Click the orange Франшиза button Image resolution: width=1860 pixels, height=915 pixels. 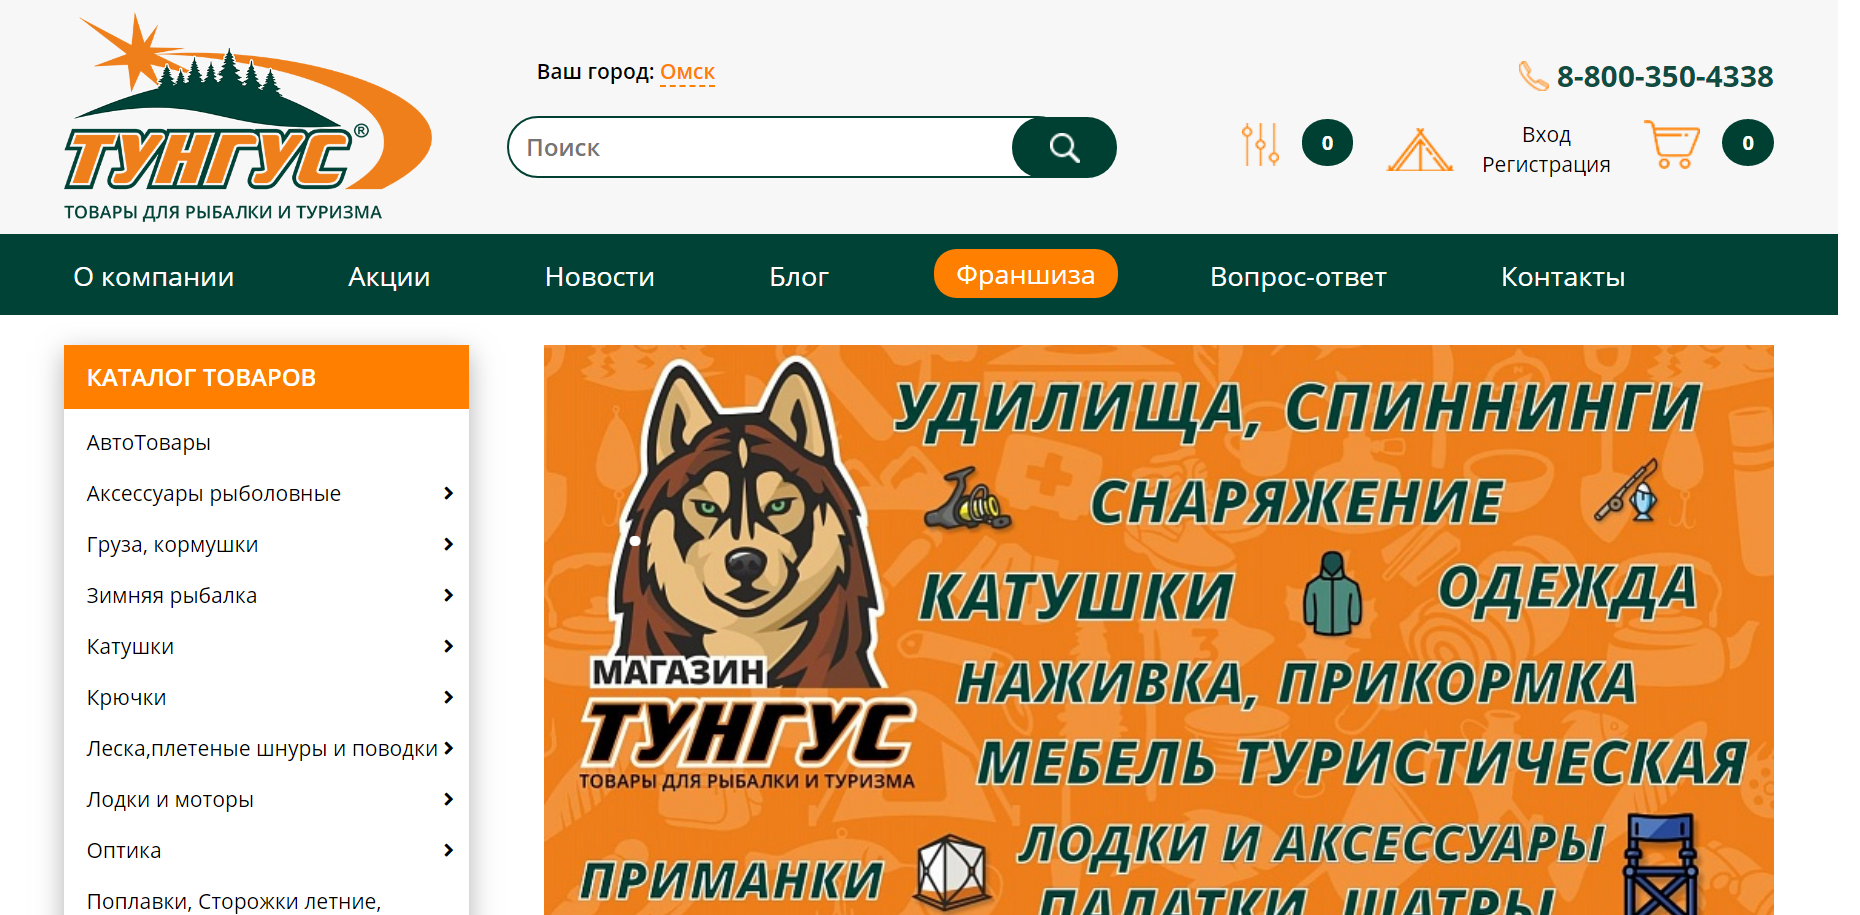[x=1026, y=274]
